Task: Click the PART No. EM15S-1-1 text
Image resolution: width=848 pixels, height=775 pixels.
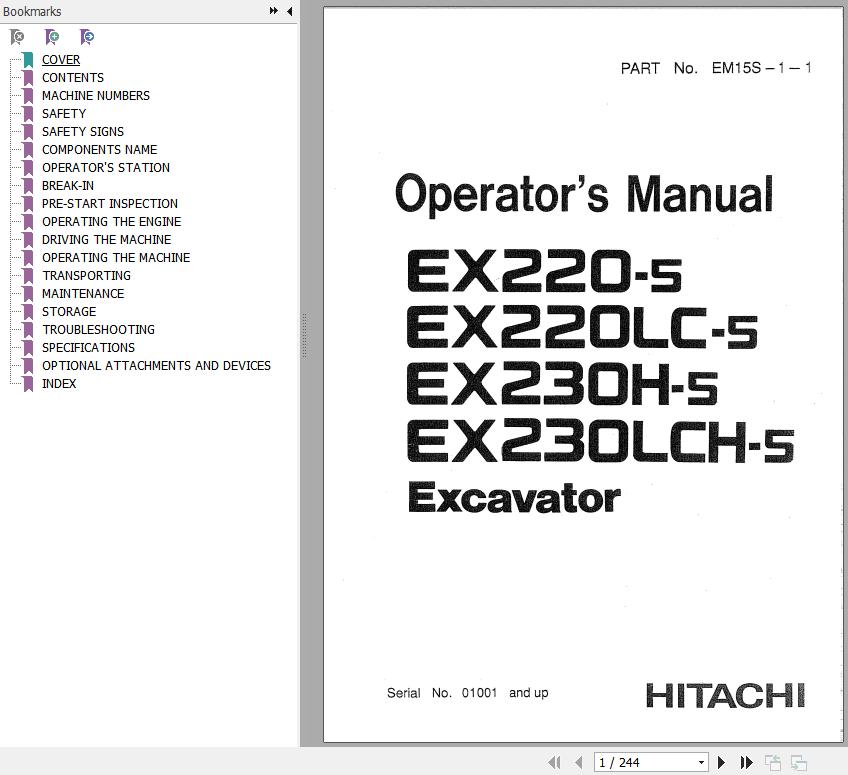Action: point(716,68)
